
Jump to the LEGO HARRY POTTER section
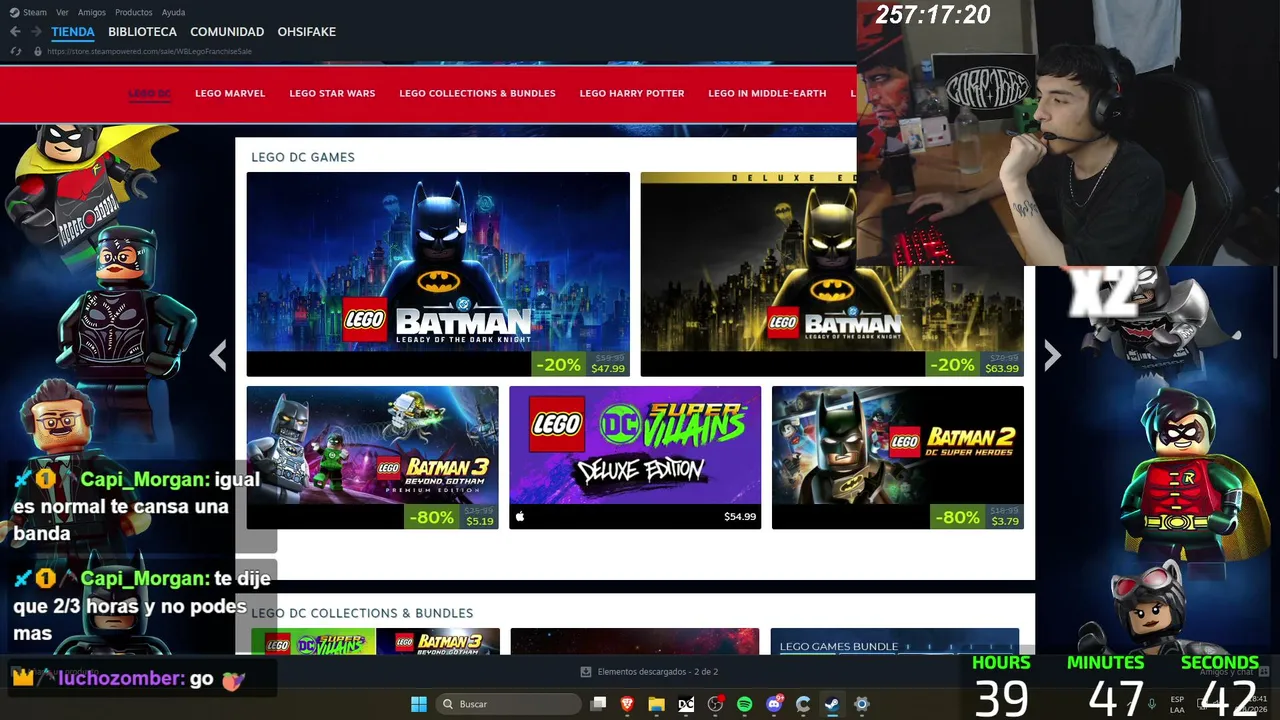632,93
